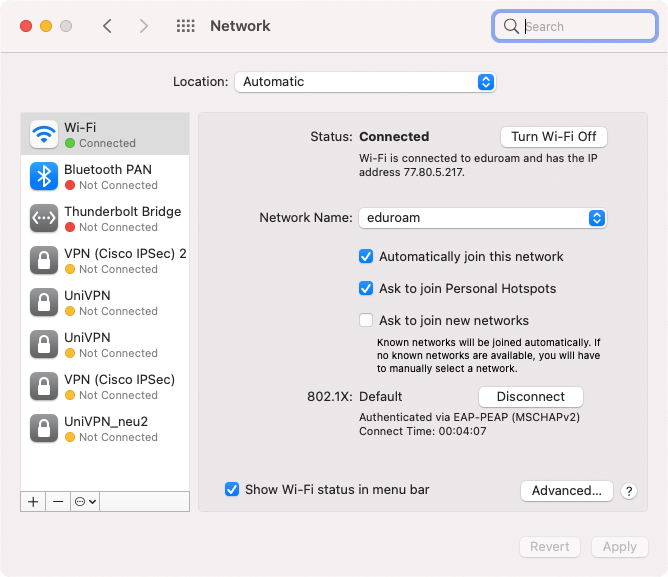
Task: Select the Thunderbolt Bridge icon
Action: (x=44, y=218)
